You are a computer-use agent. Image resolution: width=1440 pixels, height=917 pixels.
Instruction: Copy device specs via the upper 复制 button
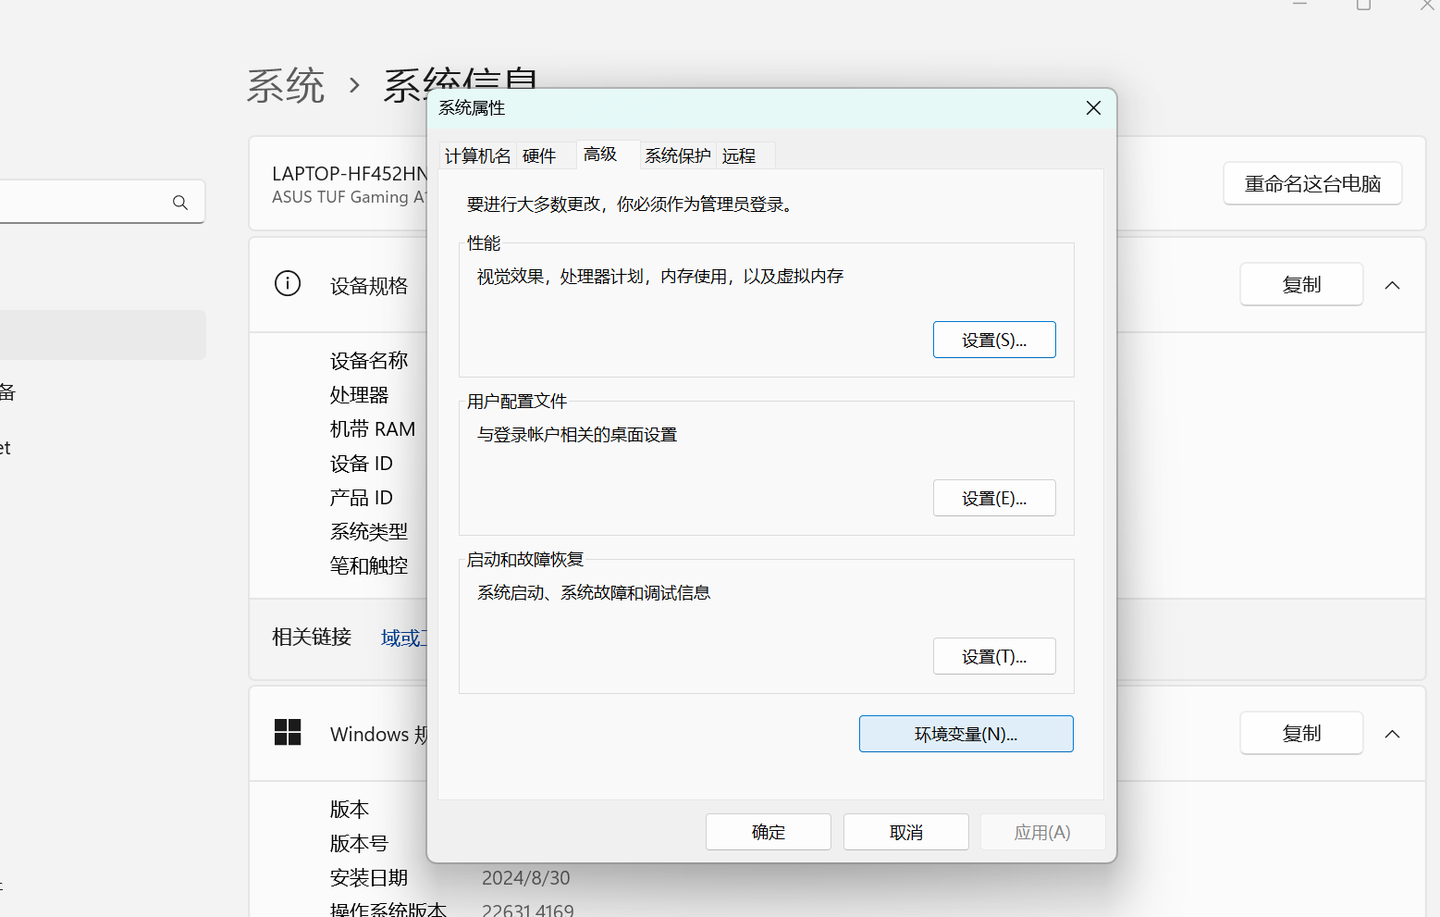pyautogui.click(x=1301, y=284)
